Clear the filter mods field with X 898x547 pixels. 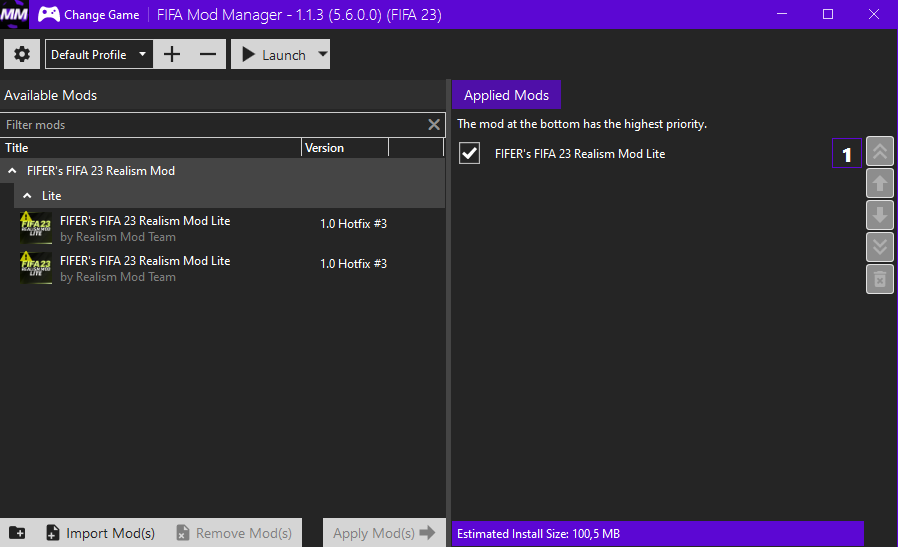tap(434, 124)
